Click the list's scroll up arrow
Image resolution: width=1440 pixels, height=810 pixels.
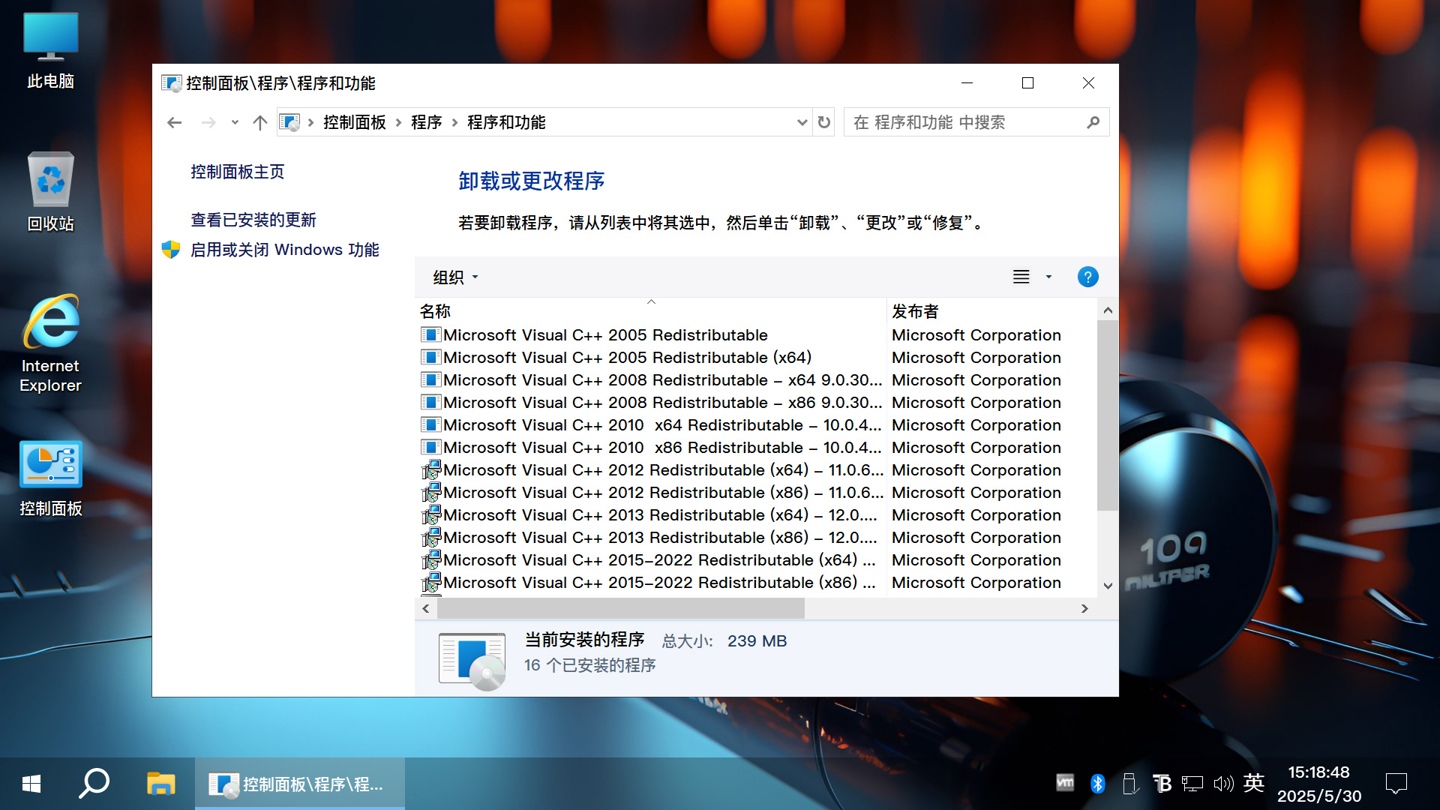[1107, 311]
